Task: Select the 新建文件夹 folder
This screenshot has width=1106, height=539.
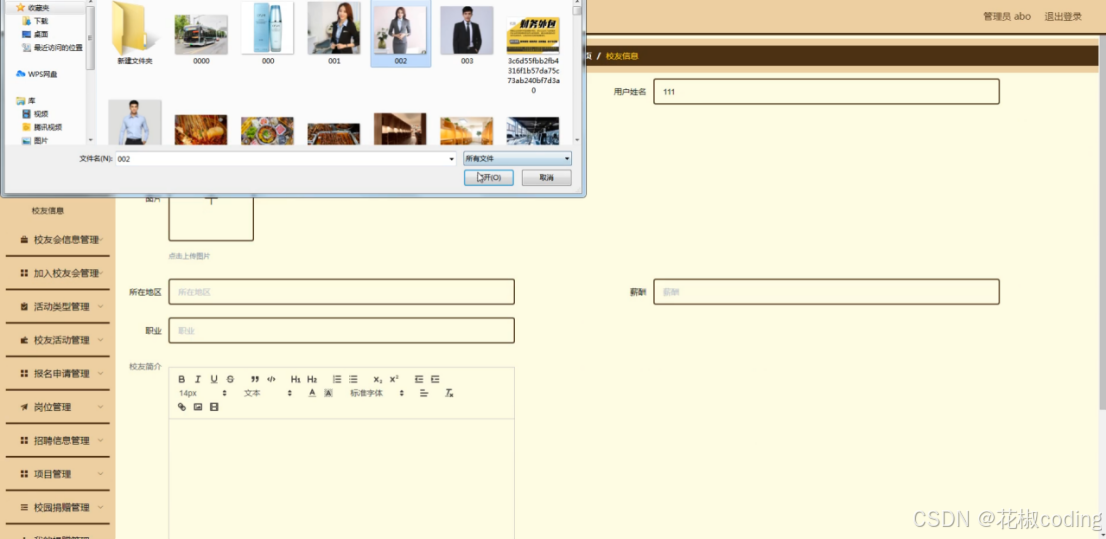Action: tap(135, 34)
